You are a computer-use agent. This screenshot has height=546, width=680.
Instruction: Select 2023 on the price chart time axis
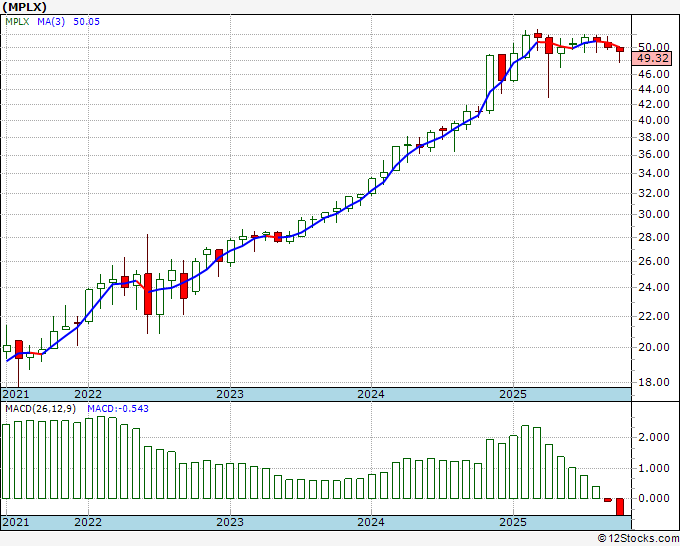[230, 394]
